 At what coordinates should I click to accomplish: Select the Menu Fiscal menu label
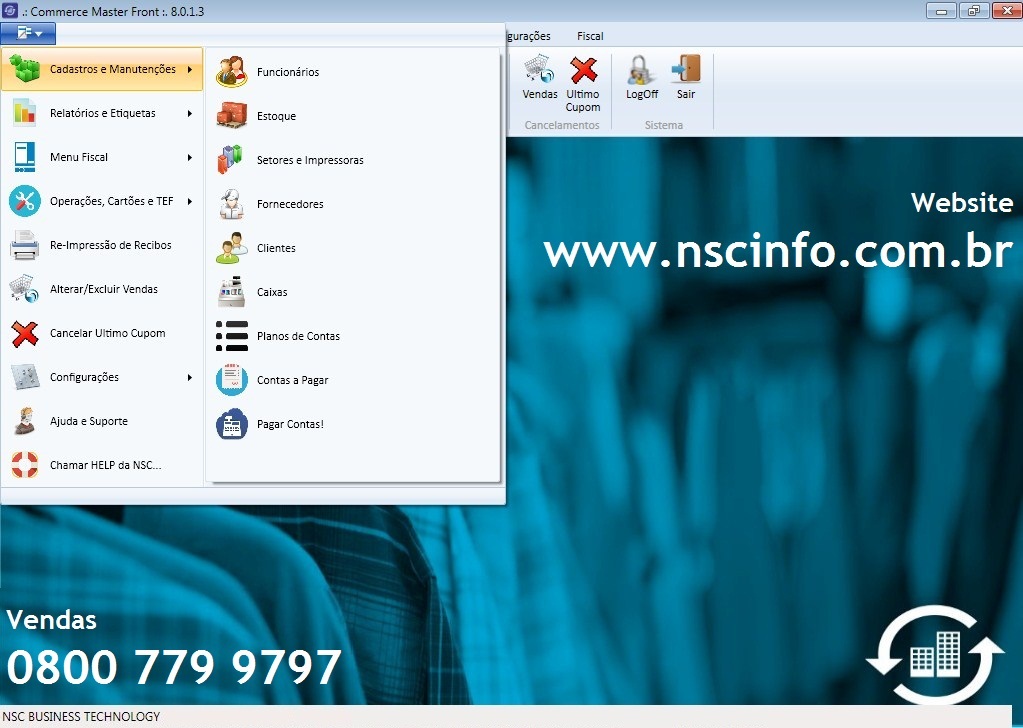(x=79, y=157)
